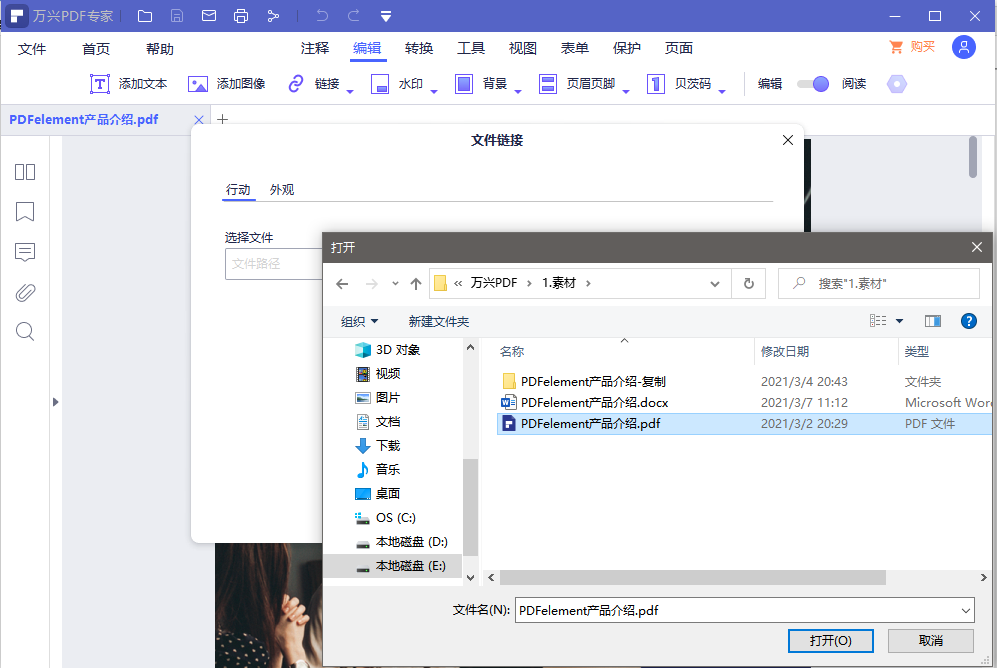This screenshot has width=997, height=668.
Task: Toggle the edit/read (编辑/阅读) mode switch
Action: pyautogui.click(x=813, y=85)
